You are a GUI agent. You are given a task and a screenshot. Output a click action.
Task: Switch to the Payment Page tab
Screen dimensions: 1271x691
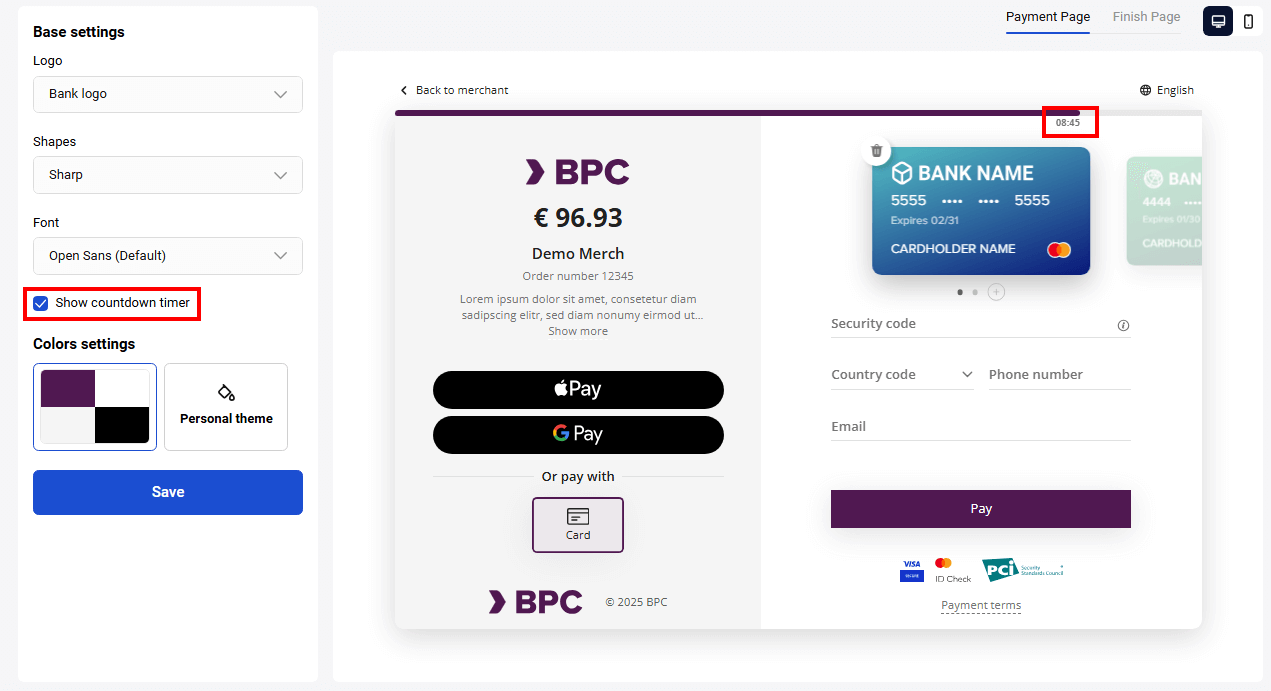click(x=1047, y=17)
